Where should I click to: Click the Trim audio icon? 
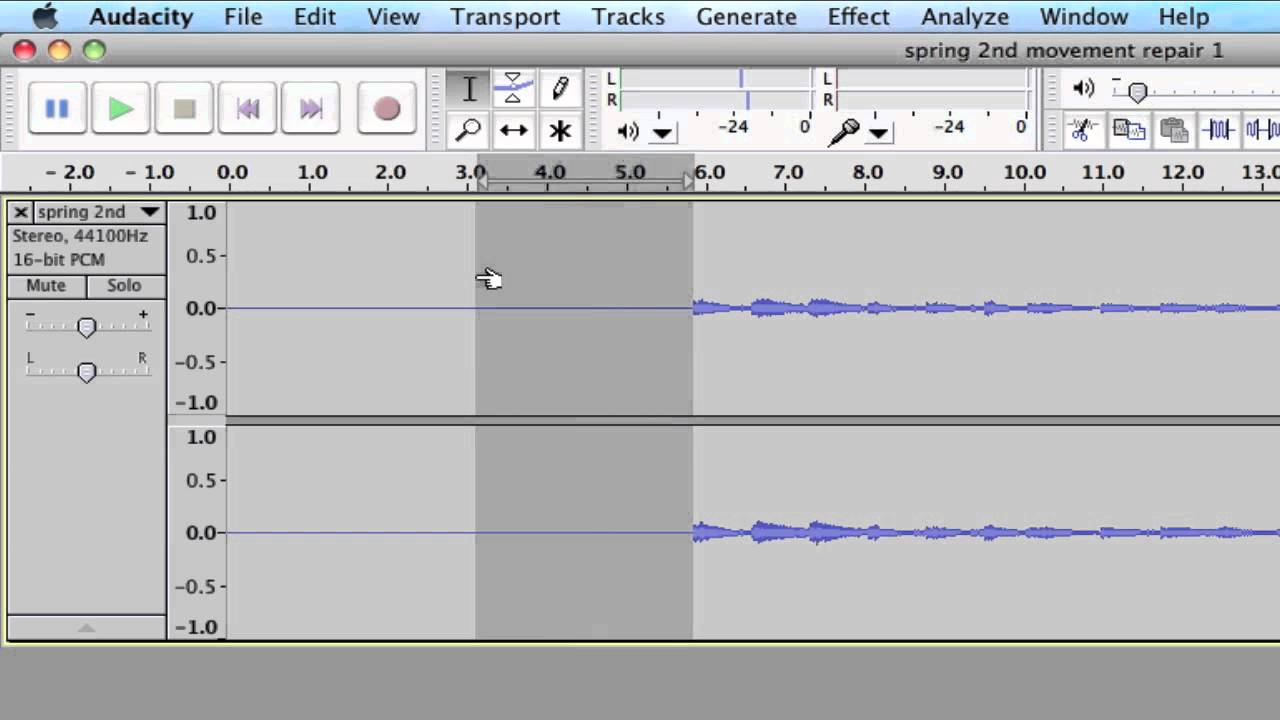tap(1218, 129)
